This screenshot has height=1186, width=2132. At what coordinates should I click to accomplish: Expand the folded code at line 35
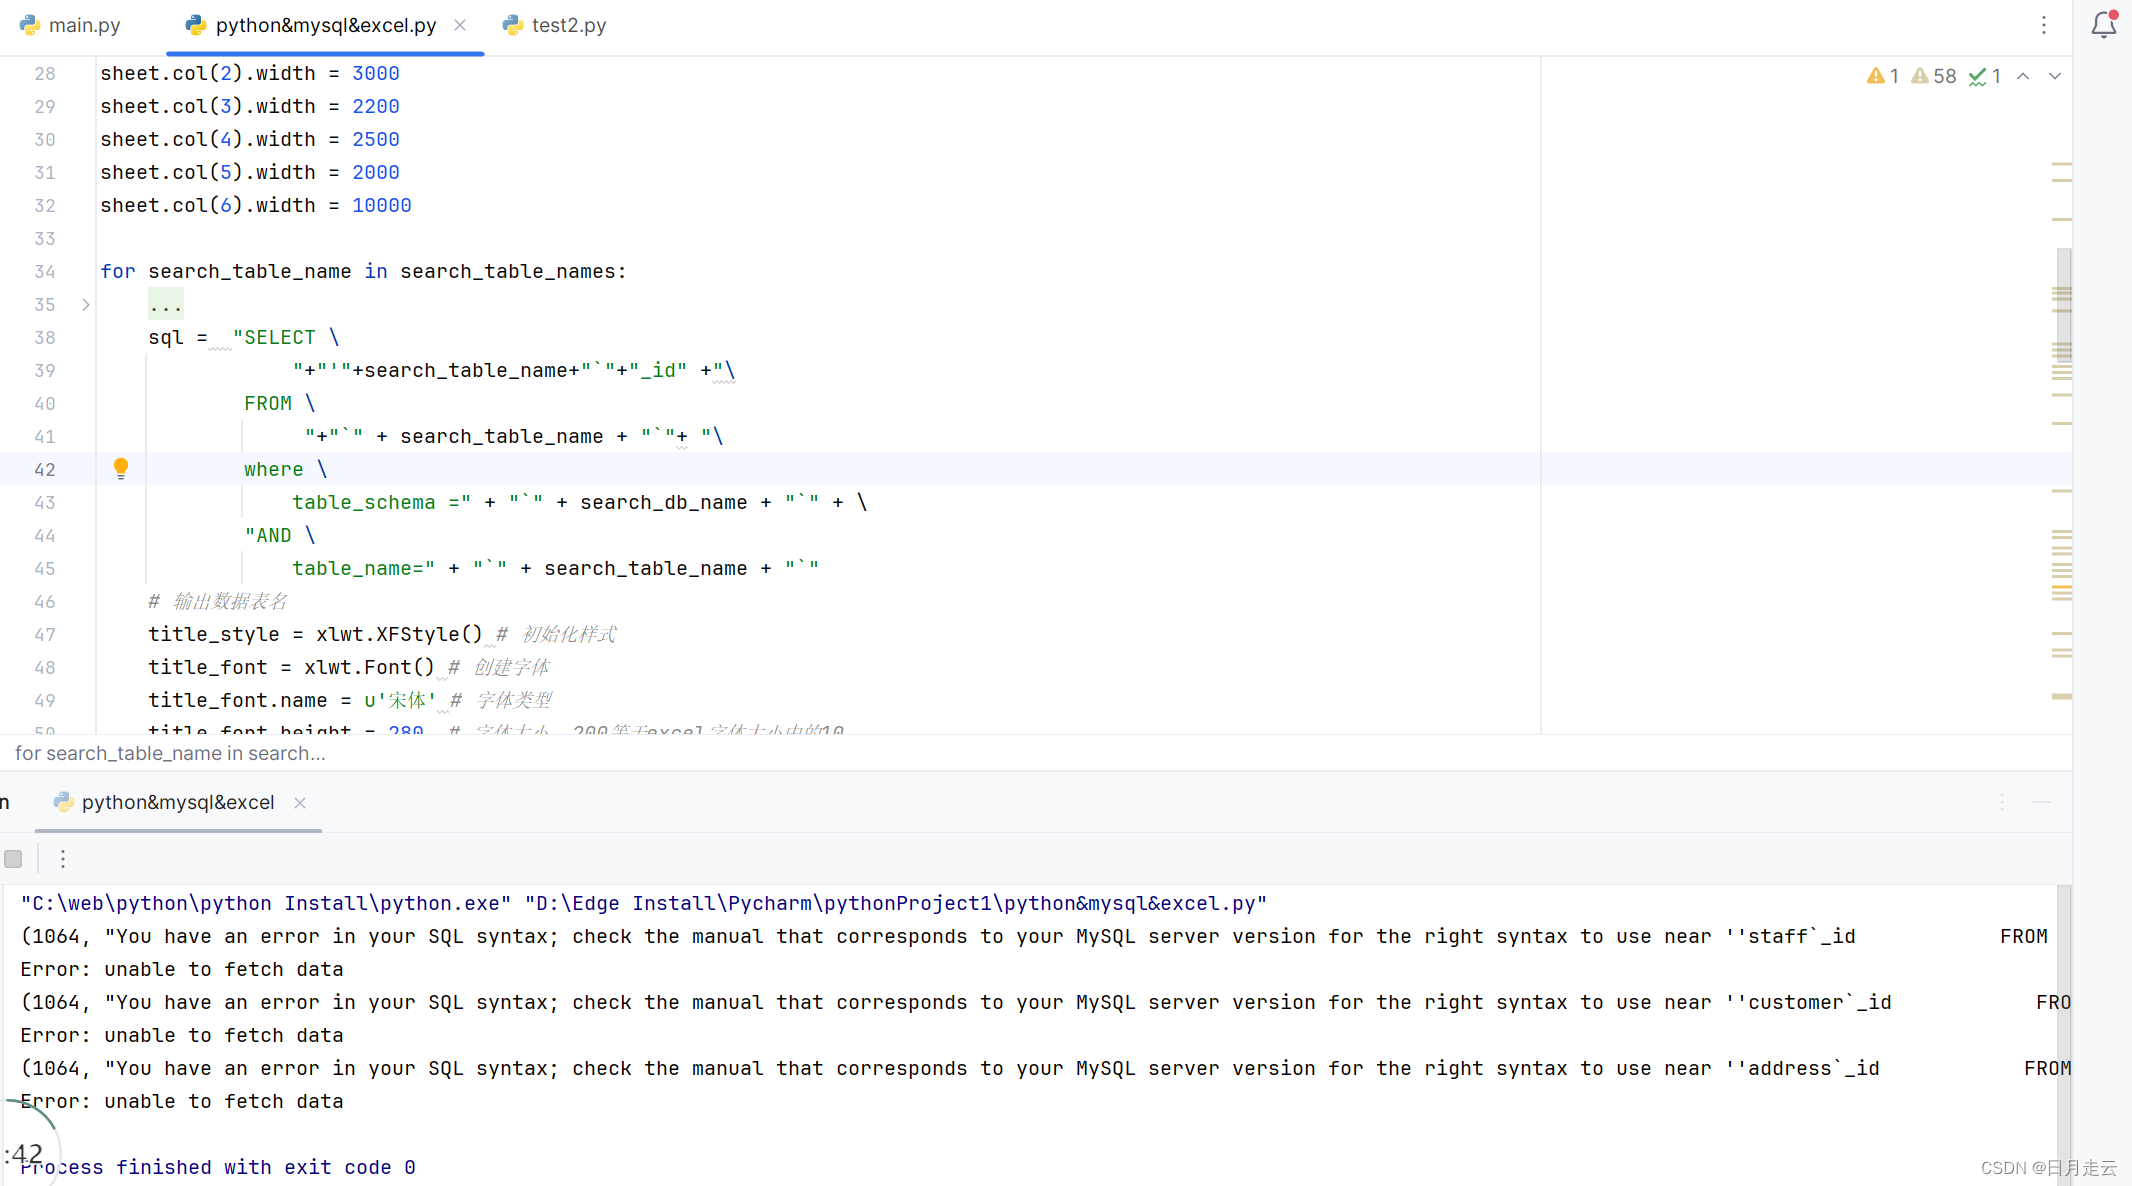85,305
